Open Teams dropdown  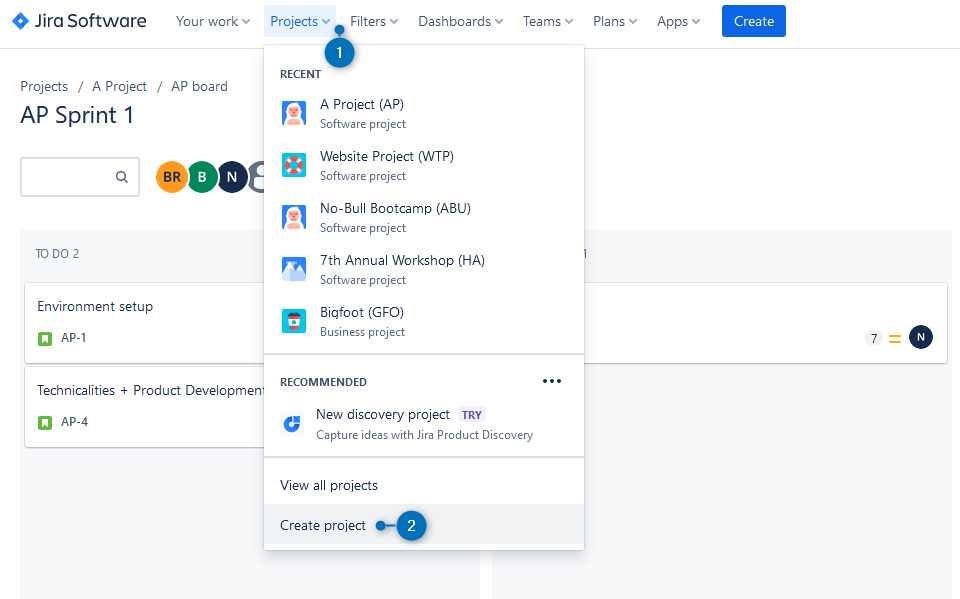pos(548,21)
